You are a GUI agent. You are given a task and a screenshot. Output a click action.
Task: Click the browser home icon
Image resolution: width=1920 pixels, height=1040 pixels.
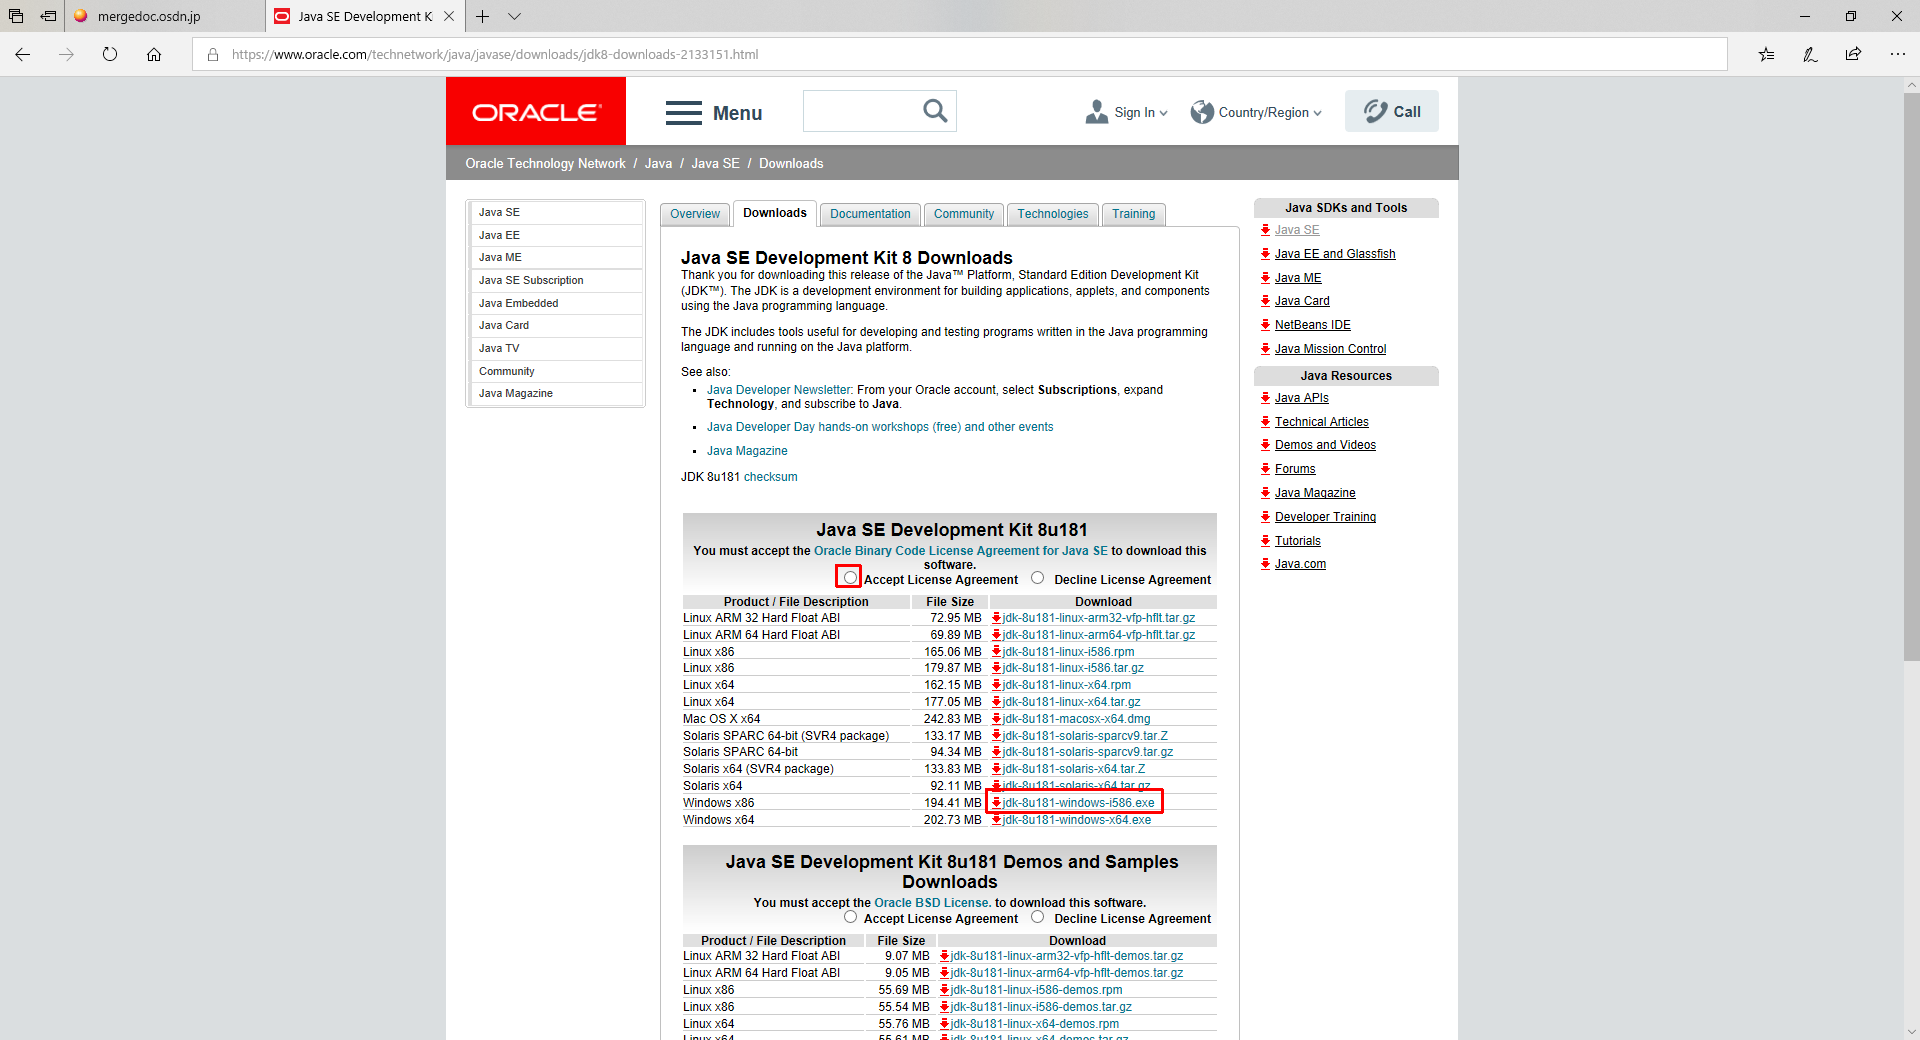coord(154,54)
